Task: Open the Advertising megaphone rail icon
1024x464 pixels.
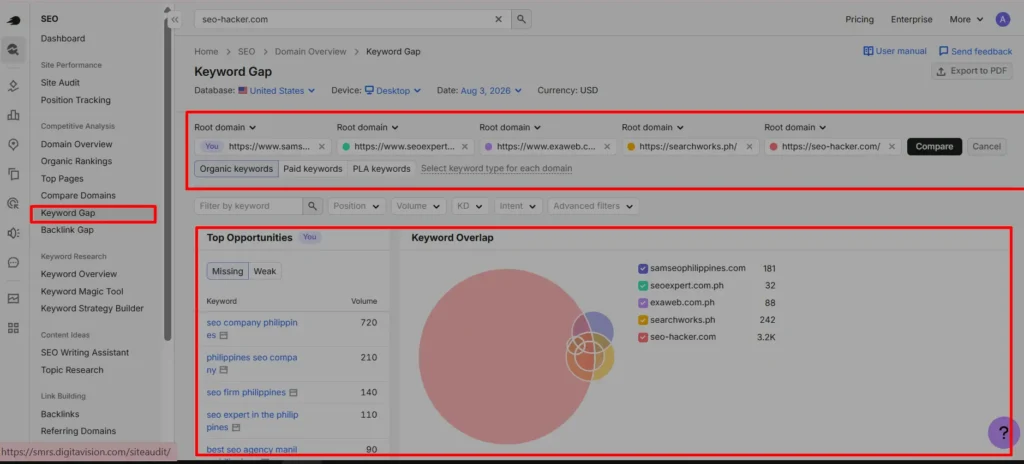Action: coord(13,233)
